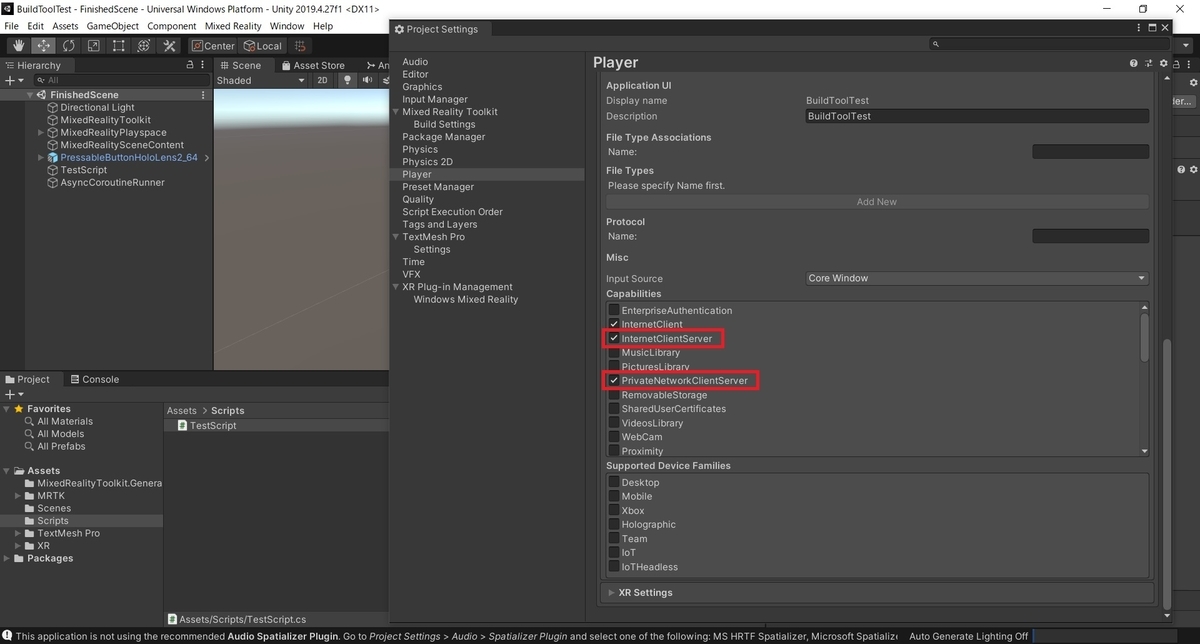1200x644 pixels.
Task: Toggle the Local handle rotation button
Action: pyautogui.click(x=263, y=45)
